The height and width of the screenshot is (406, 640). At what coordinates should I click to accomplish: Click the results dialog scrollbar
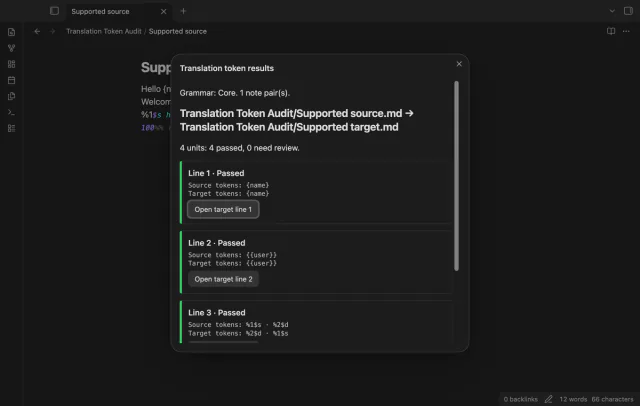click(456, 176)
